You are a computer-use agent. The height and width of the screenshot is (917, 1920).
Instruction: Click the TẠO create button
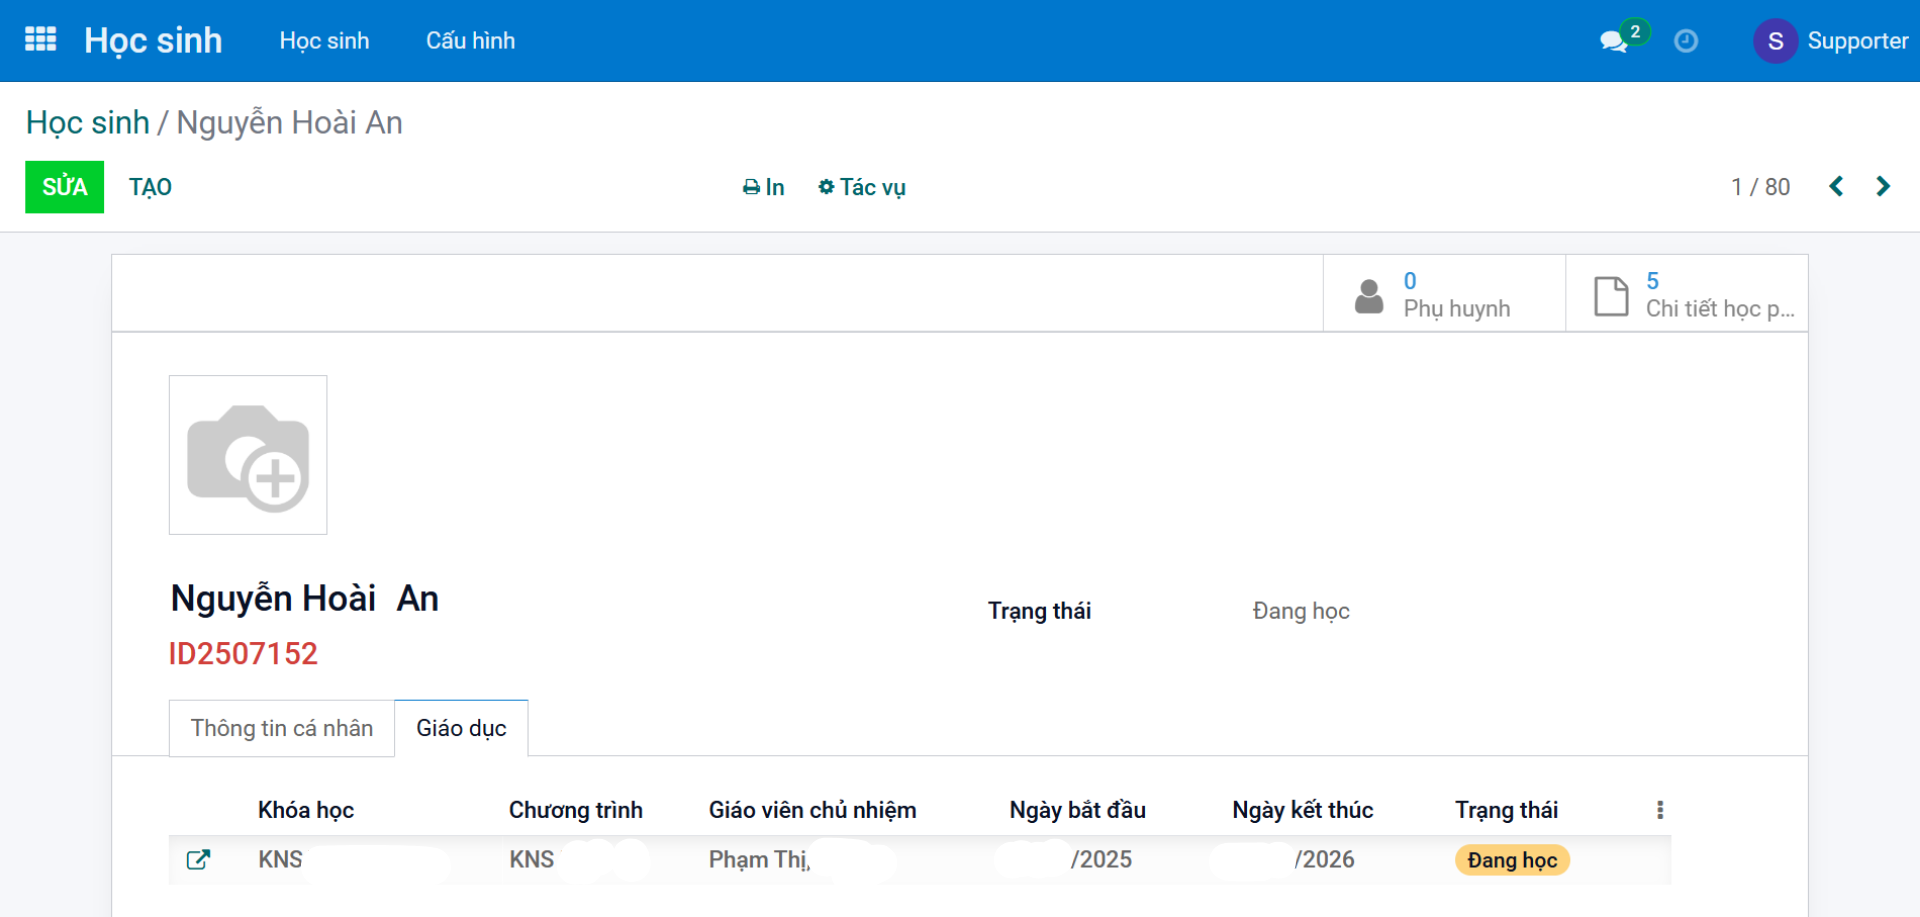click(x=150, y=188)
